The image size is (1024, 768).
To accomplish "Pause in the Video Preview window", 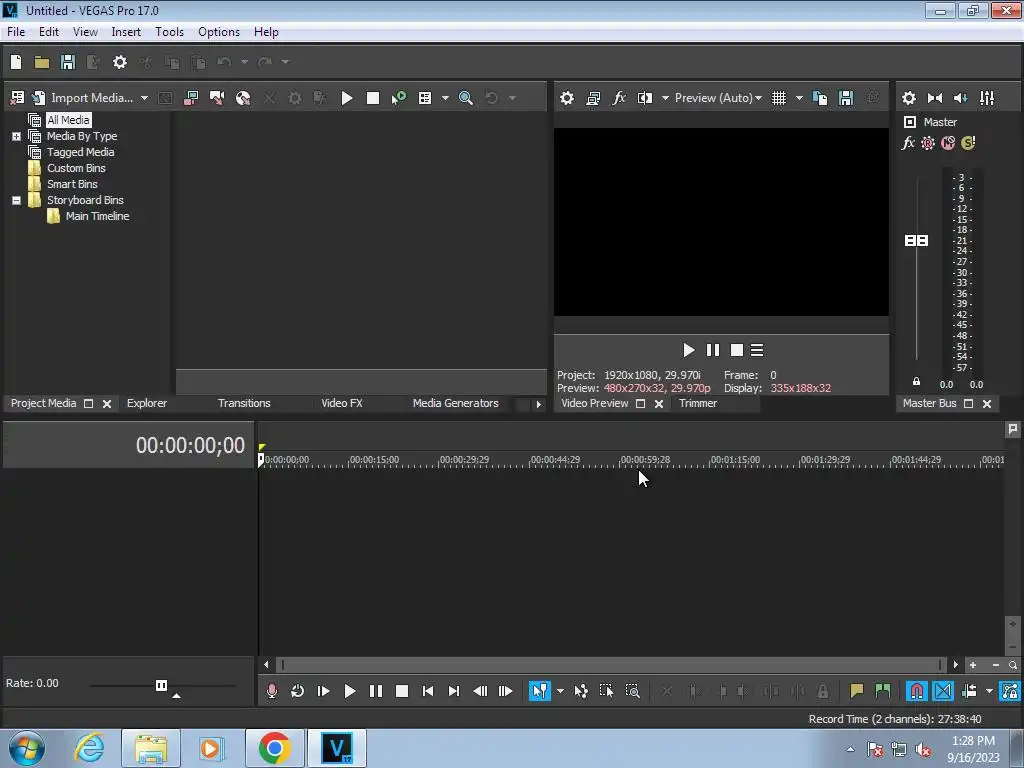I will pos(712,351).
